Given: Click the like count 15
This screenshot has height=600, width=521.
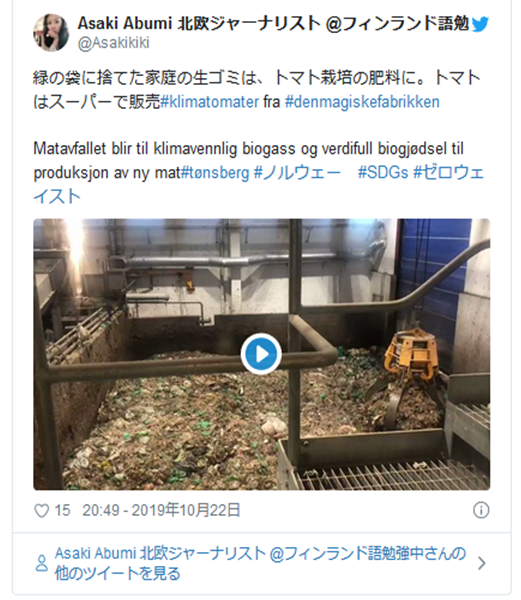Looking at the screenshot, I should point(62,510).
